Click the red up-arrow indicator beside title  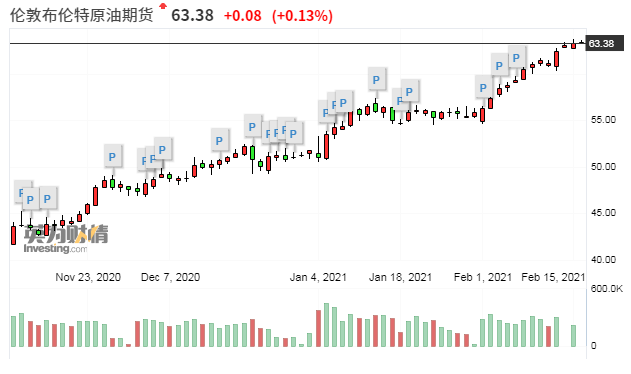point(163,6)
